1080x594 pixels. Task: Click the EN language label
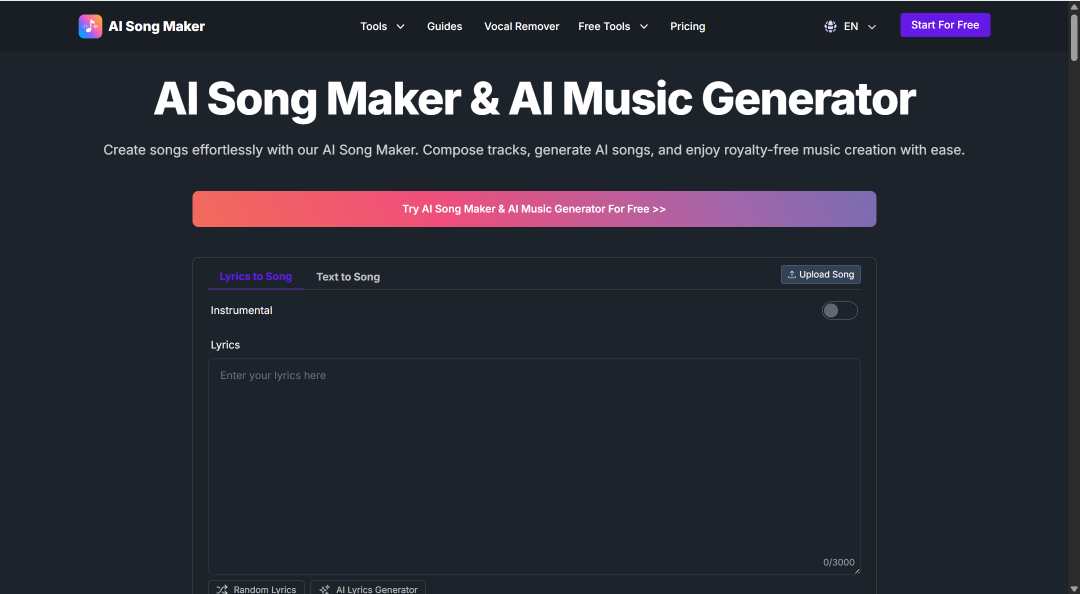point(851,26)
